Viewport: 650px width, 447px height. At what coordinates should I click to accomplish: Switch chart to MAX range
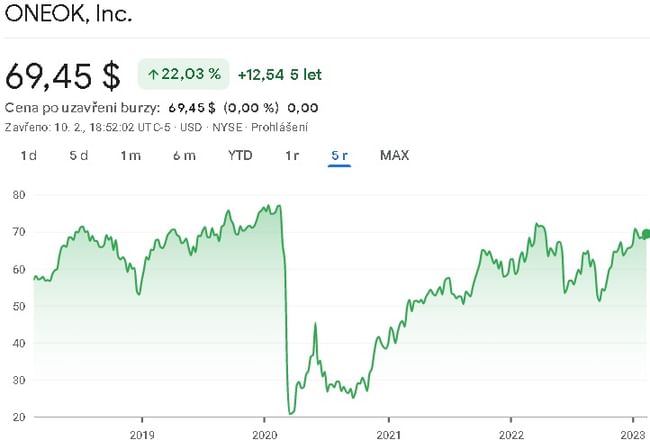394,155
